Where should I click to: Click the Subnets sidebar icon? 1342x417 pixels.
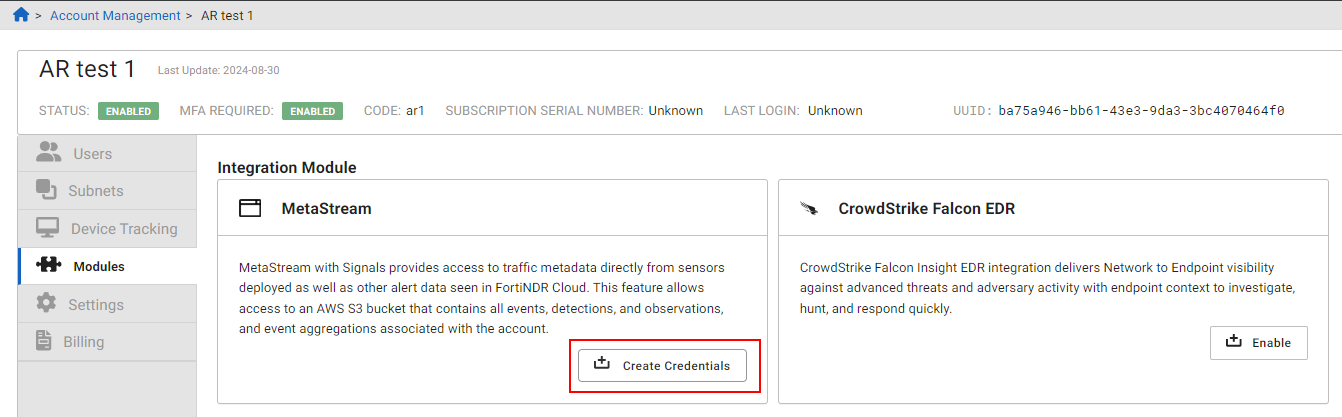[46, 190]
